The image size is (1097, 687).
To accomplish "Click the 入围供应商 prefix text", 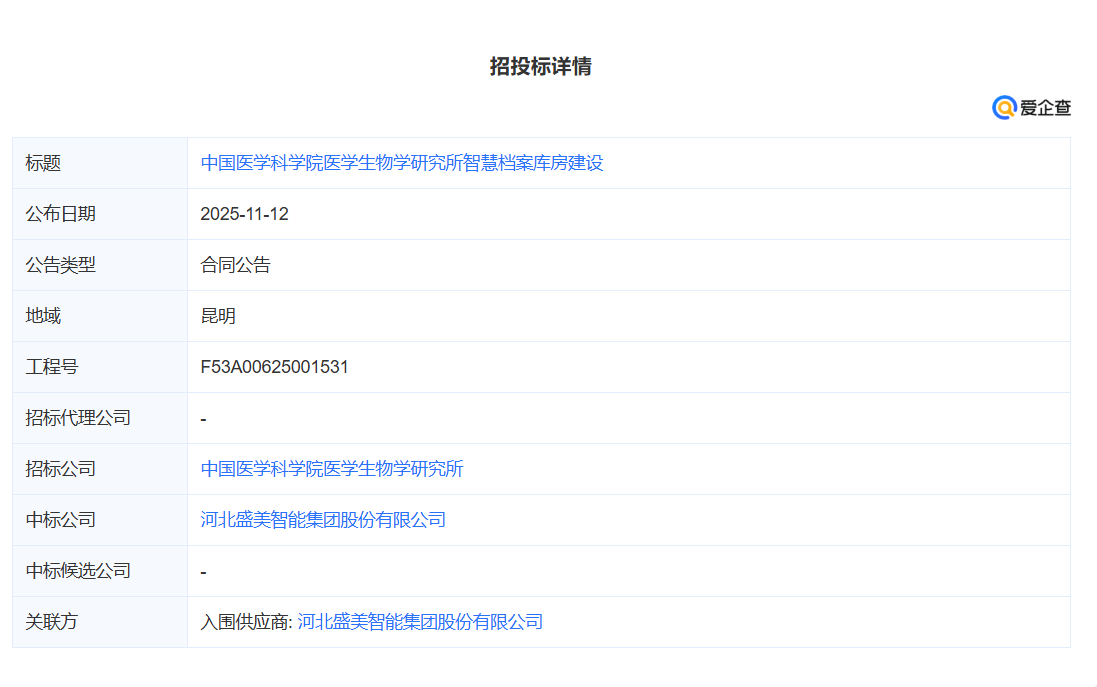I will coord(245,622).
